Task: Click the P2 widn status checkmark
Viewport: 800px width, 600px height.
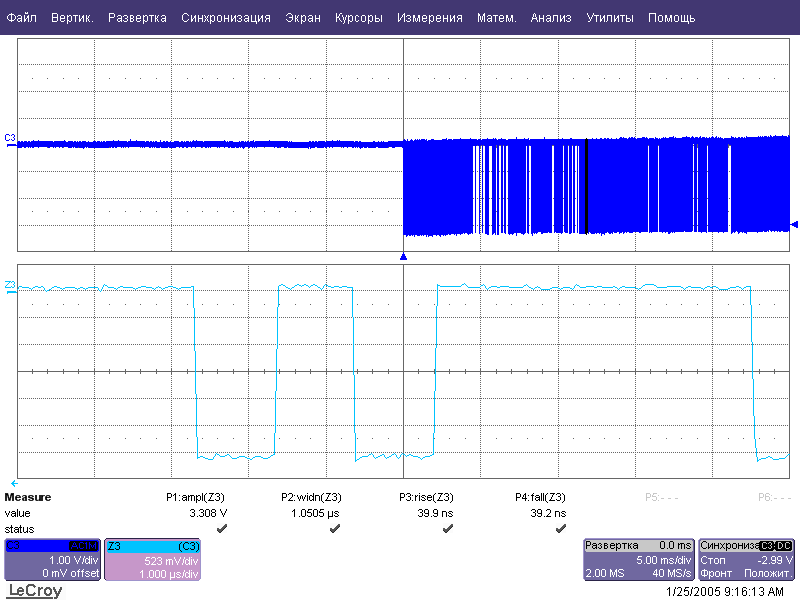Action: tap(335, 528)
